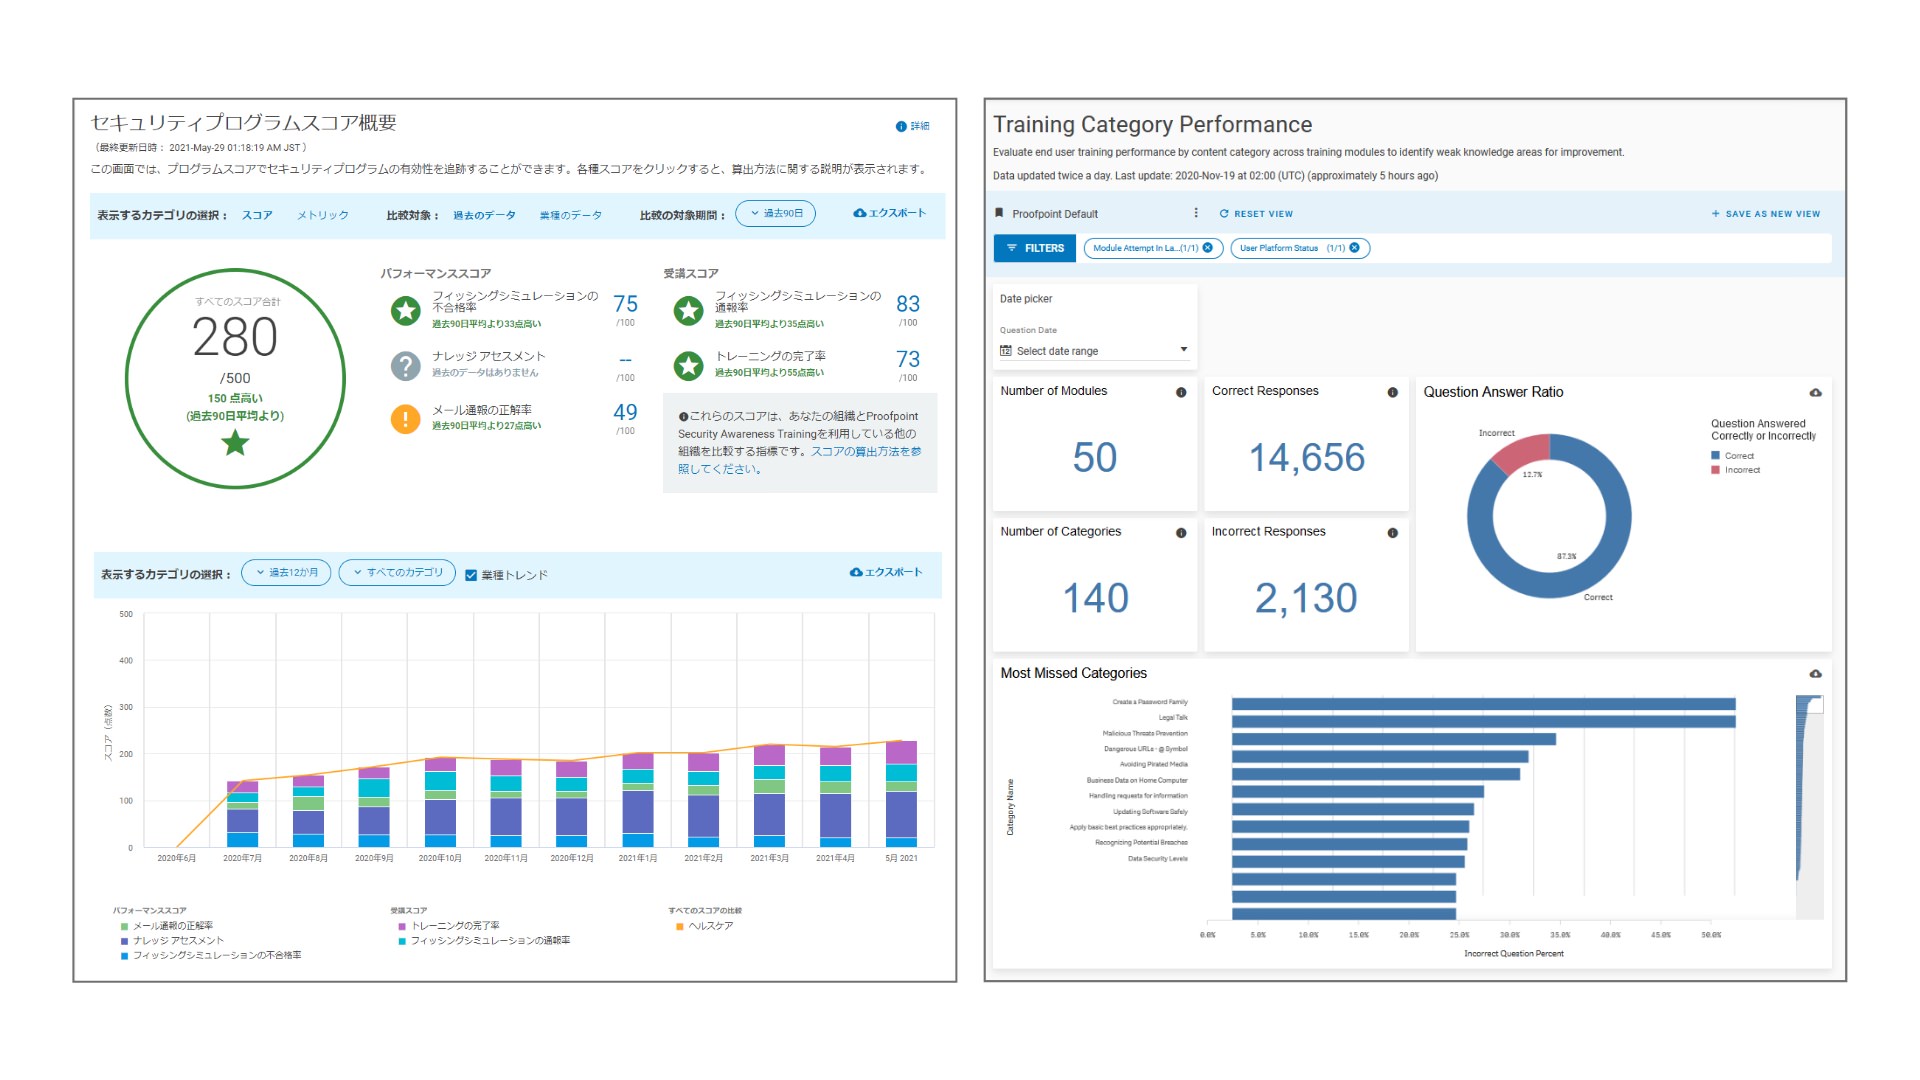The width and height of the screenshot is (1920, 1080).
Task: Click the RESET VIEW button
Action: [x=1256, y=214]
